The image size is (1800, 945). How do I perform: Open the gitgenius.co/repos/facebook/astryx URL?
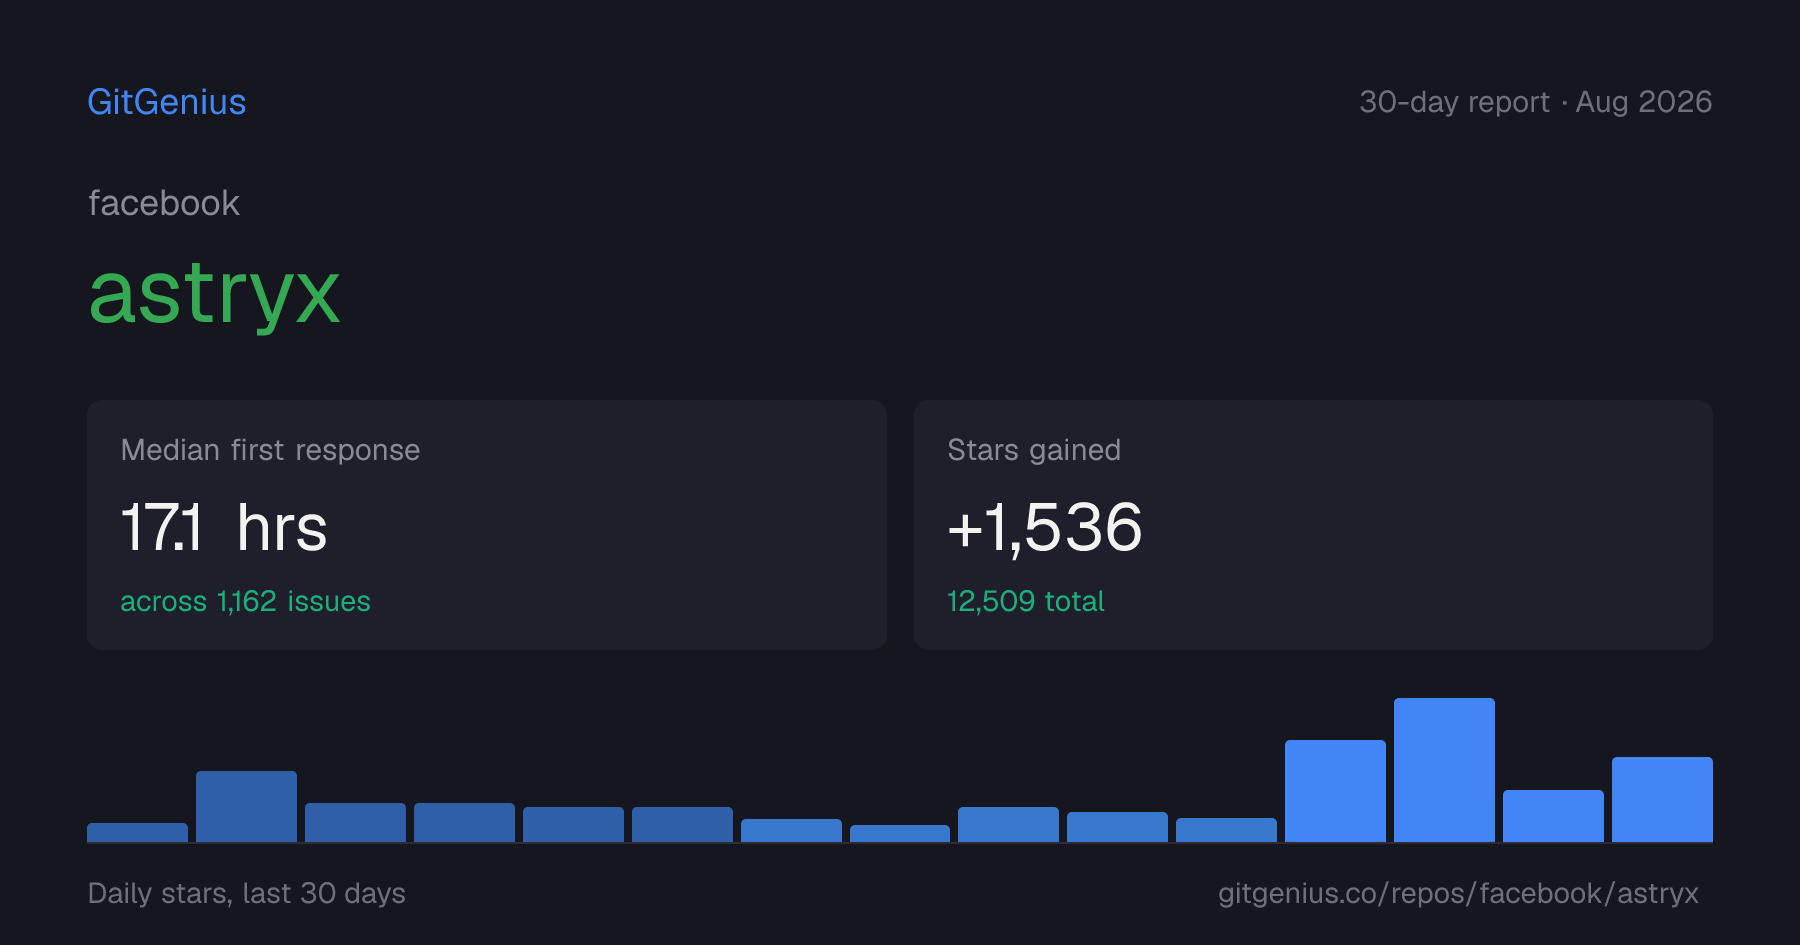pos(1458,893)
